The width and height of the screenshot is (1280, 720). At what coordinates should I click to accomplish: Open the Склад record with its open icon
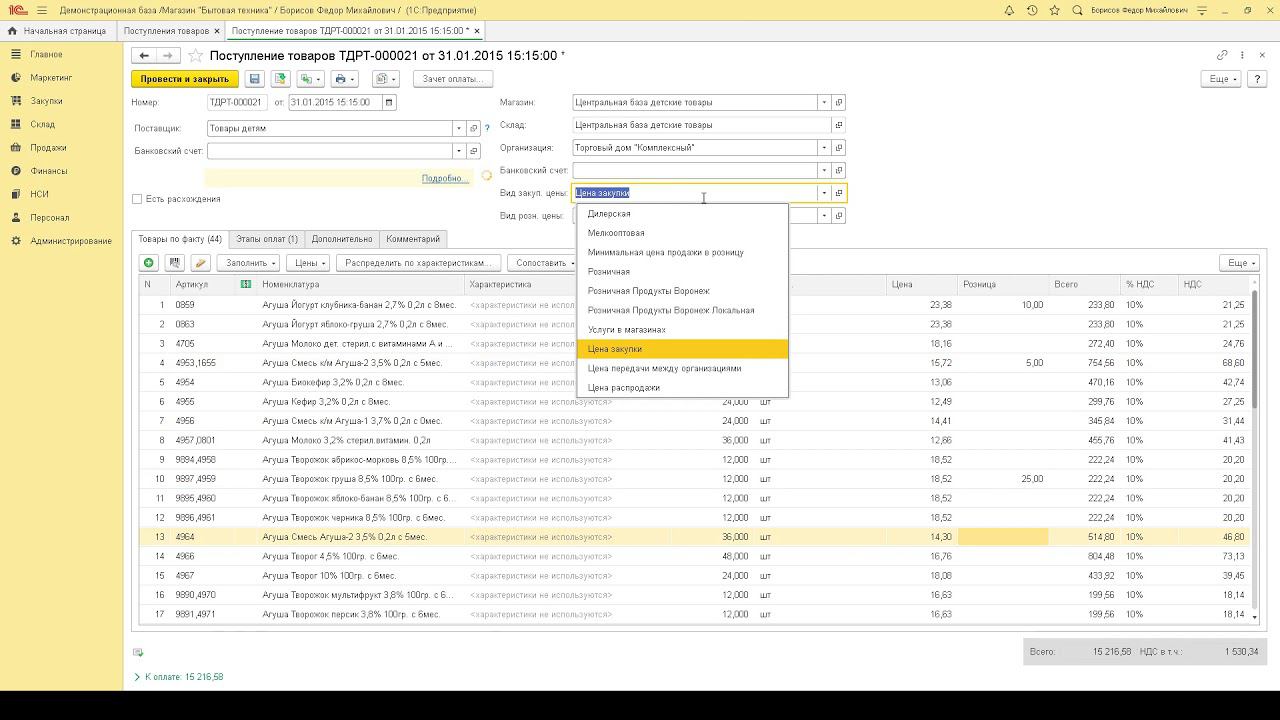839,125
